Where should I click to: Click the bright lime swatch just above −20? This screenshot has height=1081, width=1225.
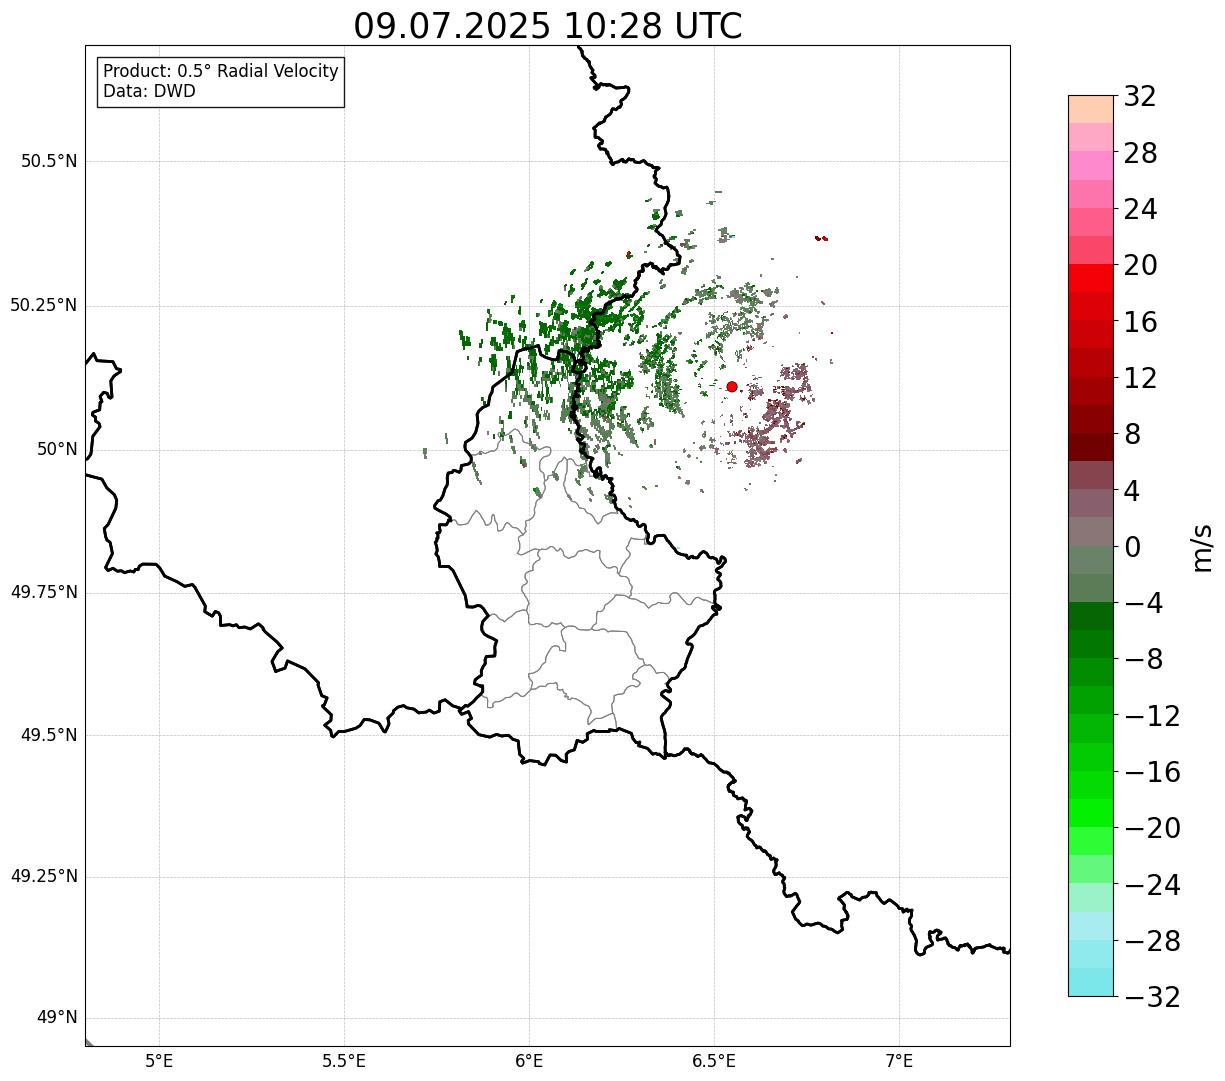pos(1091,813)
